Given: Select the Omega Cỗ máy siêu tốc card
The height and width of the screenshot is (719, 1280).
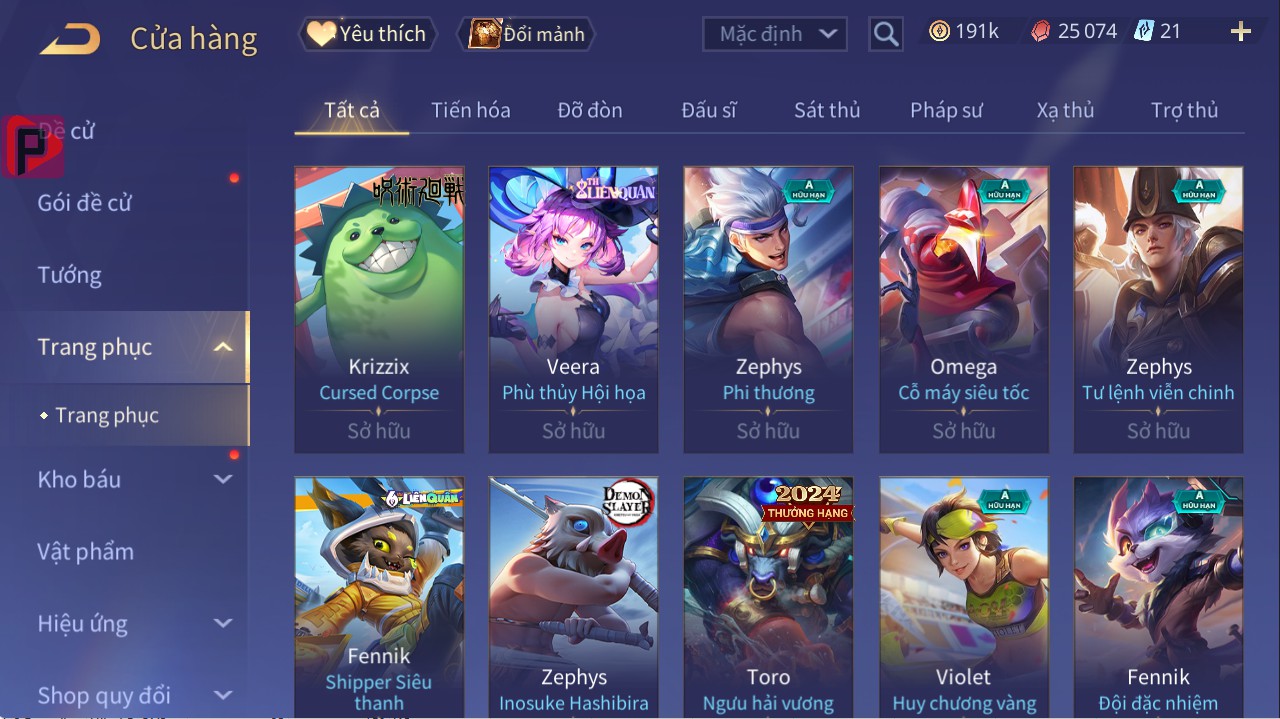Looking at the screenshot, I should click(x=964, y=310).
